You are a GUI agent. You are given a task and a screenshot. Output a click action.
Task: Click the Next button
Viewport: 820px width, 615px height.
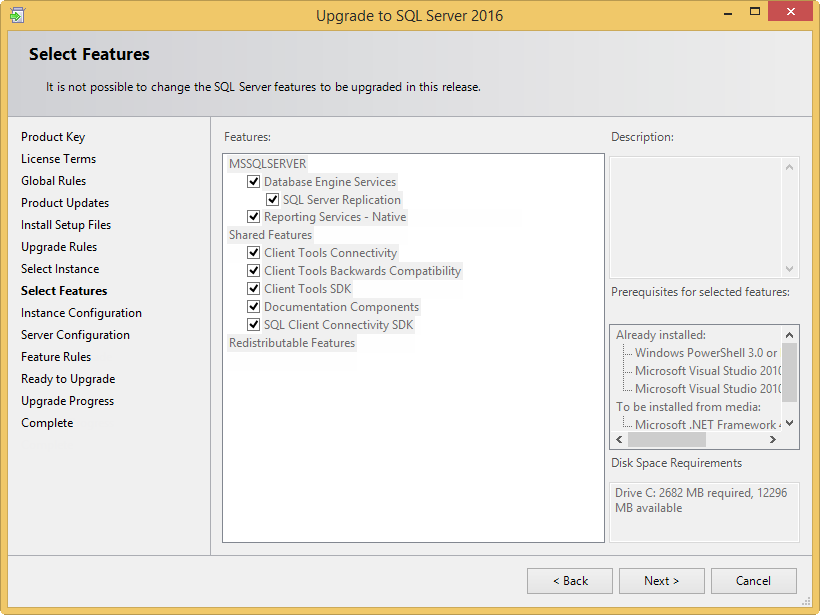(x=662, y=581)
